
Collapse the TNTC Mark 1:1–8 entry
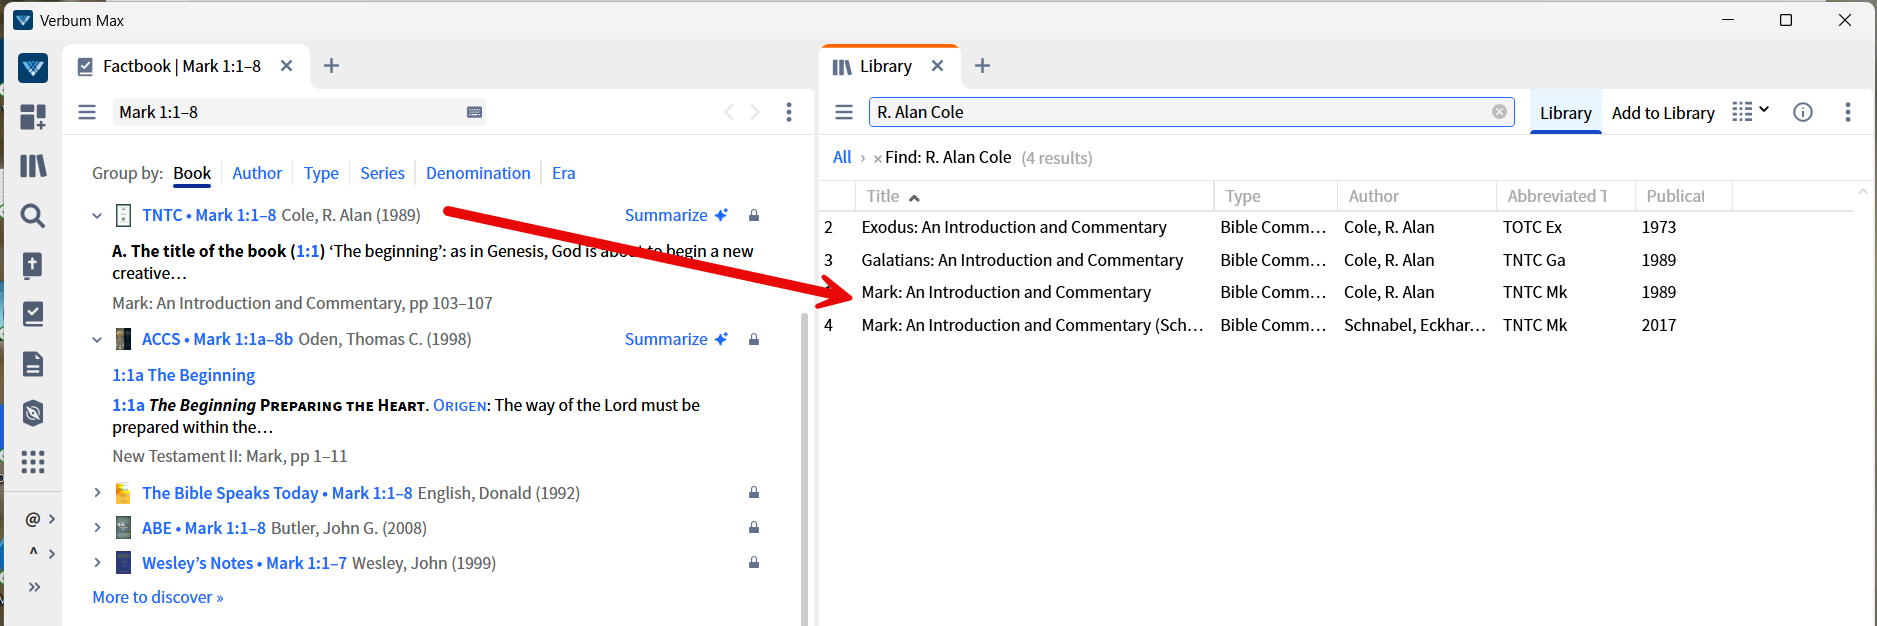(97, 215)
